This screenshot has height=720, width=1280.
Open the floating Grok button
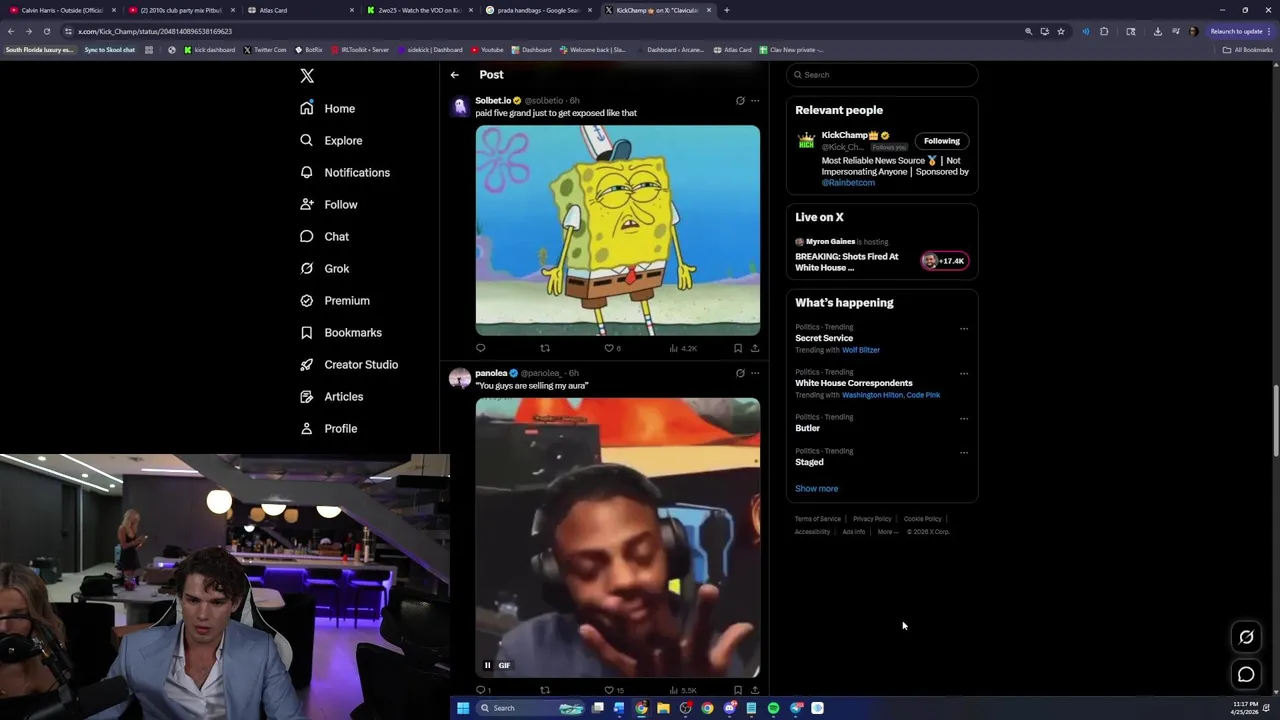[x=1246, y=637]
